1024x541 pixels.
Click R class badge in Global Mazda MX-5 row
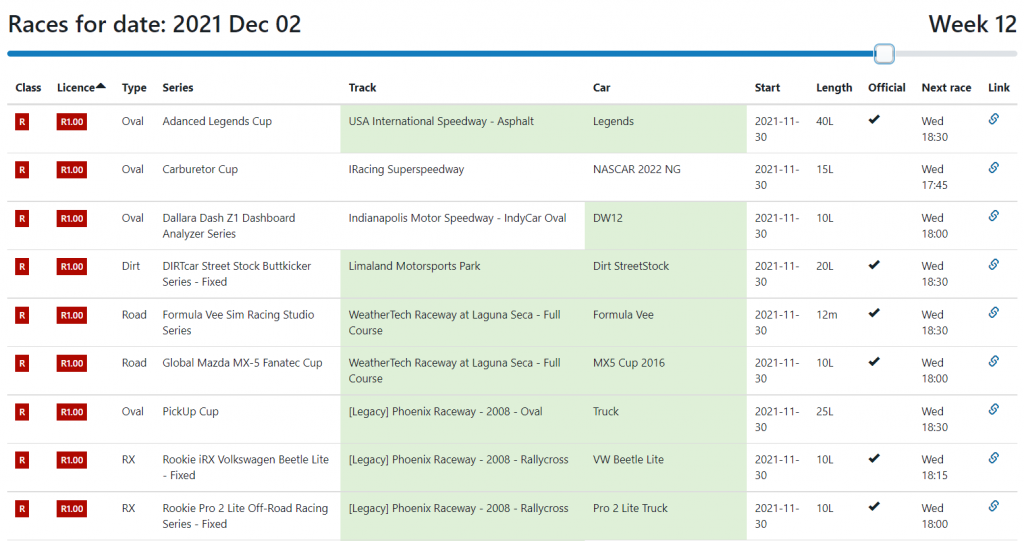pos(22,363)
